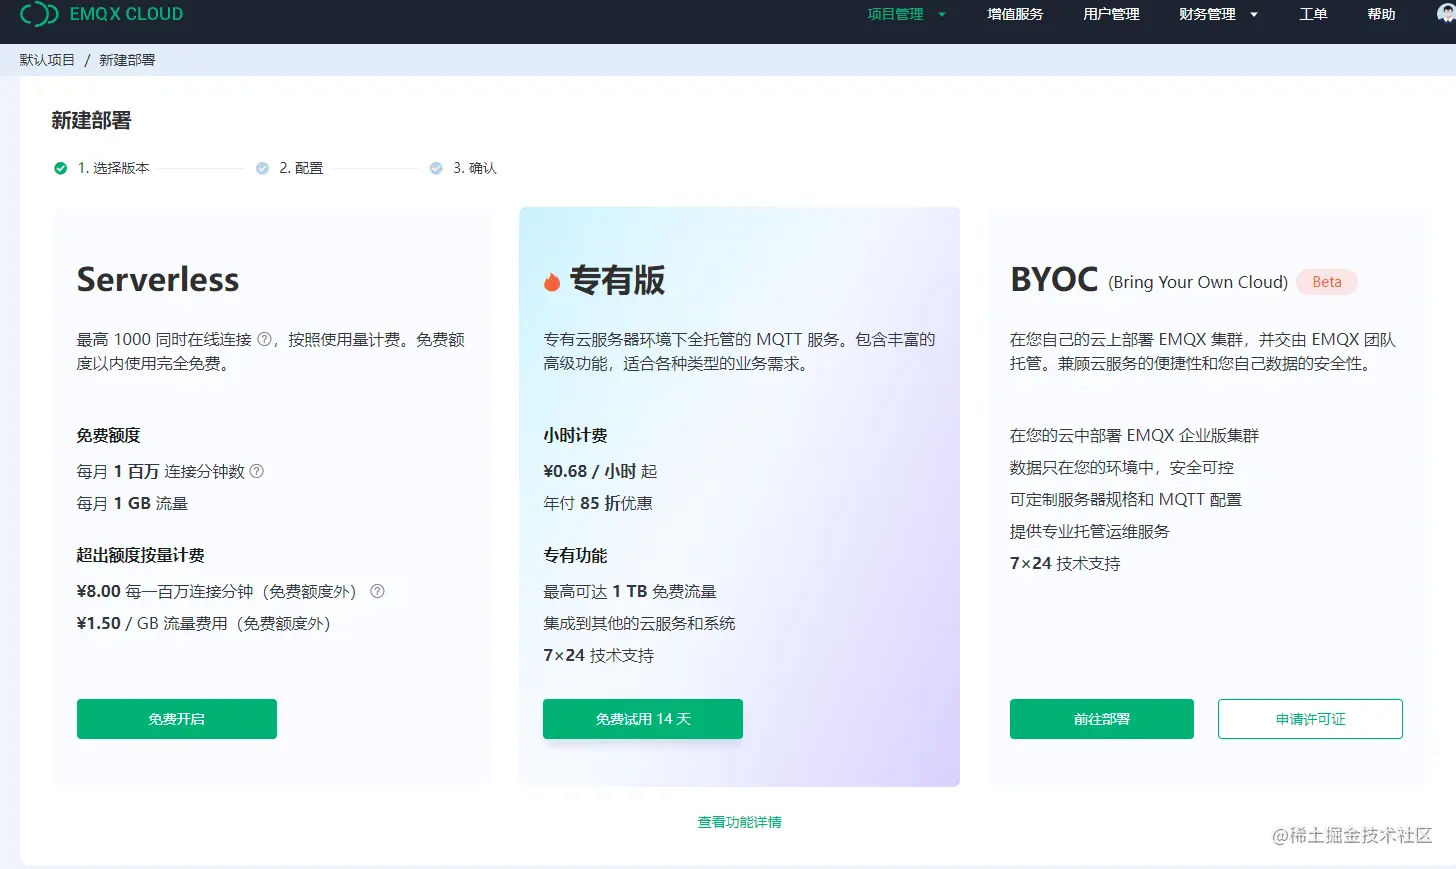Open the 帮助 menu
The width and height of the screenshot is (1456, 869).
(1381, 14)
